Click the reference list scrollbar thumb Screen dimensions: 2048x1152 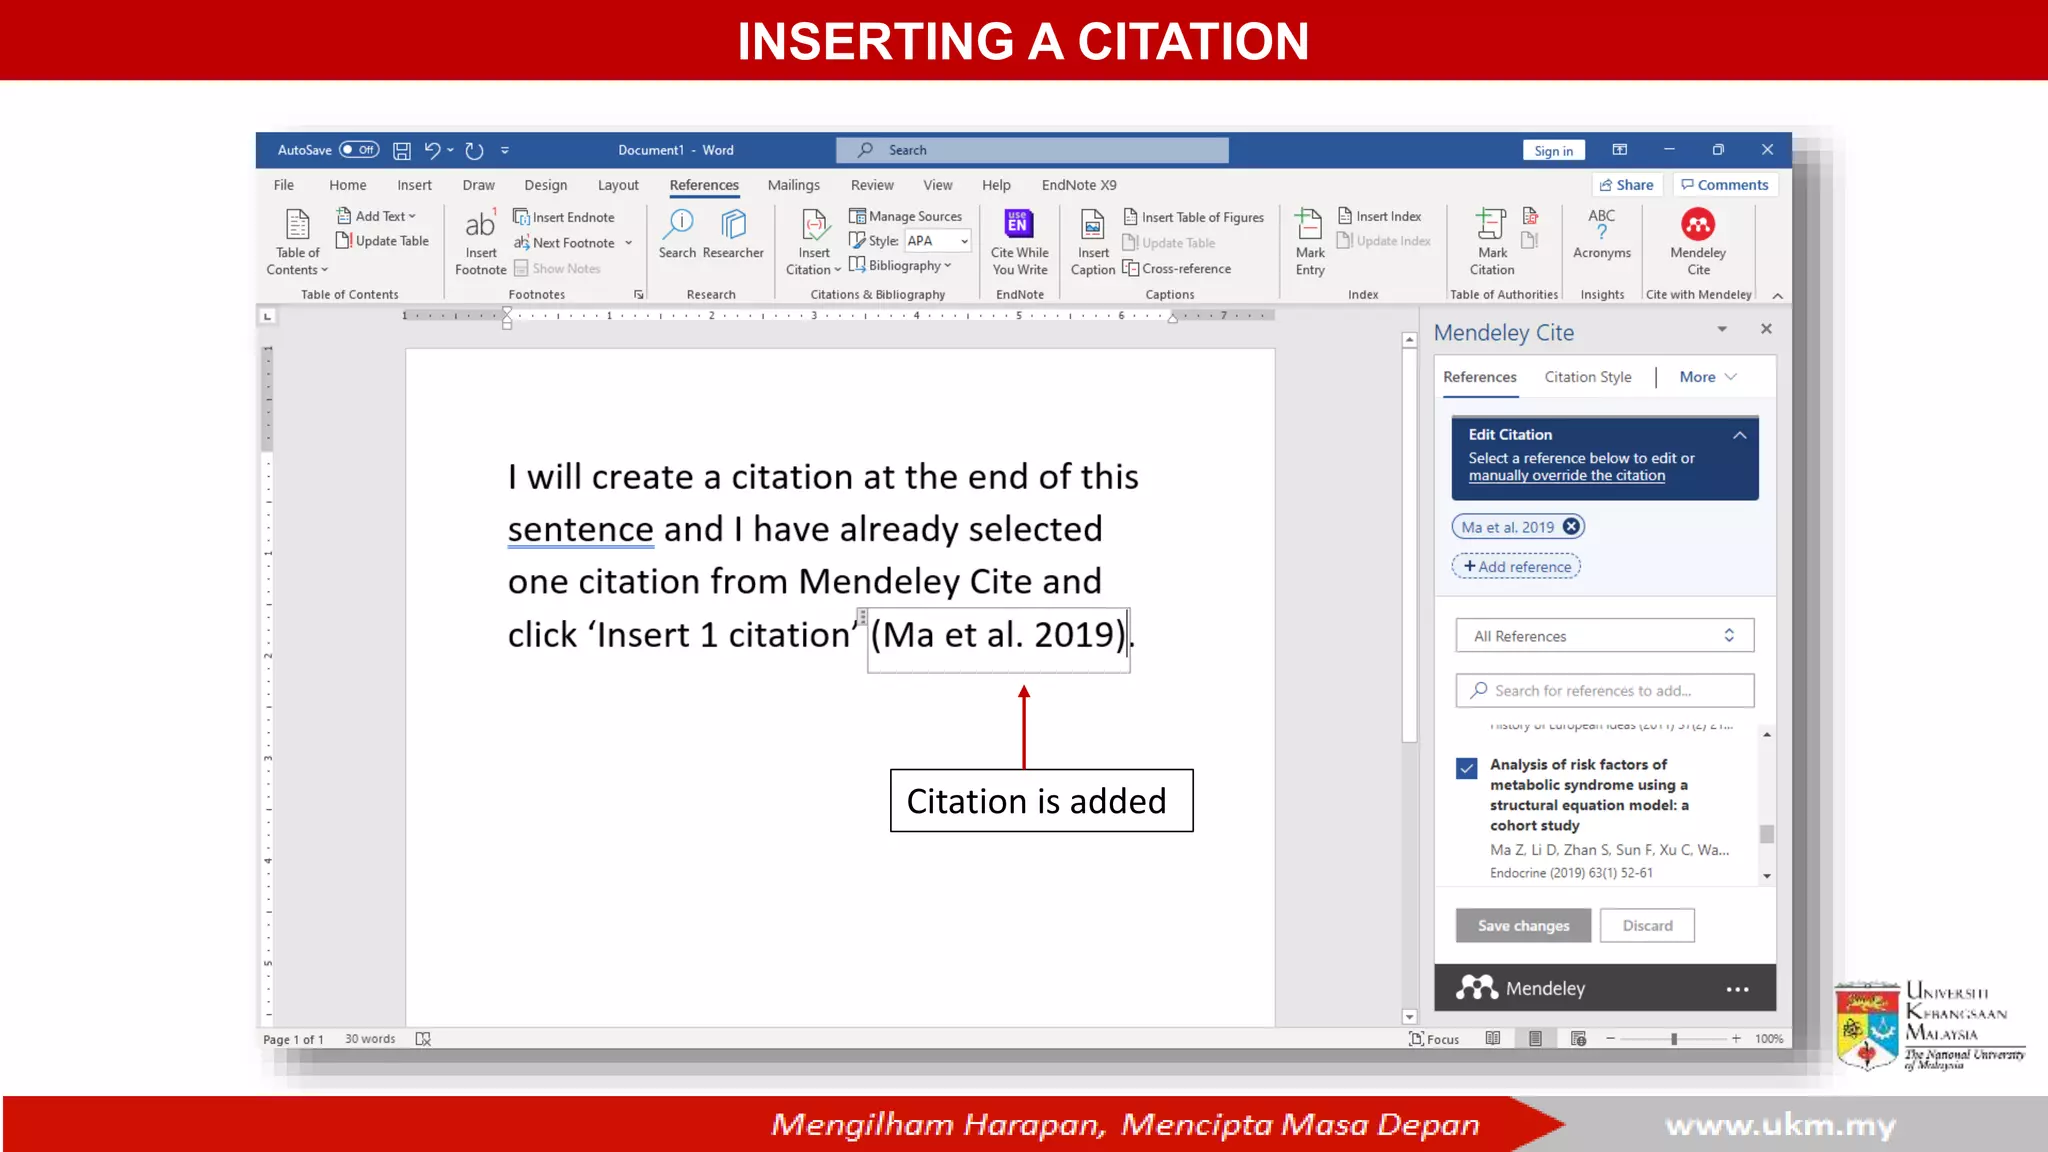[x=1767, y=834]
